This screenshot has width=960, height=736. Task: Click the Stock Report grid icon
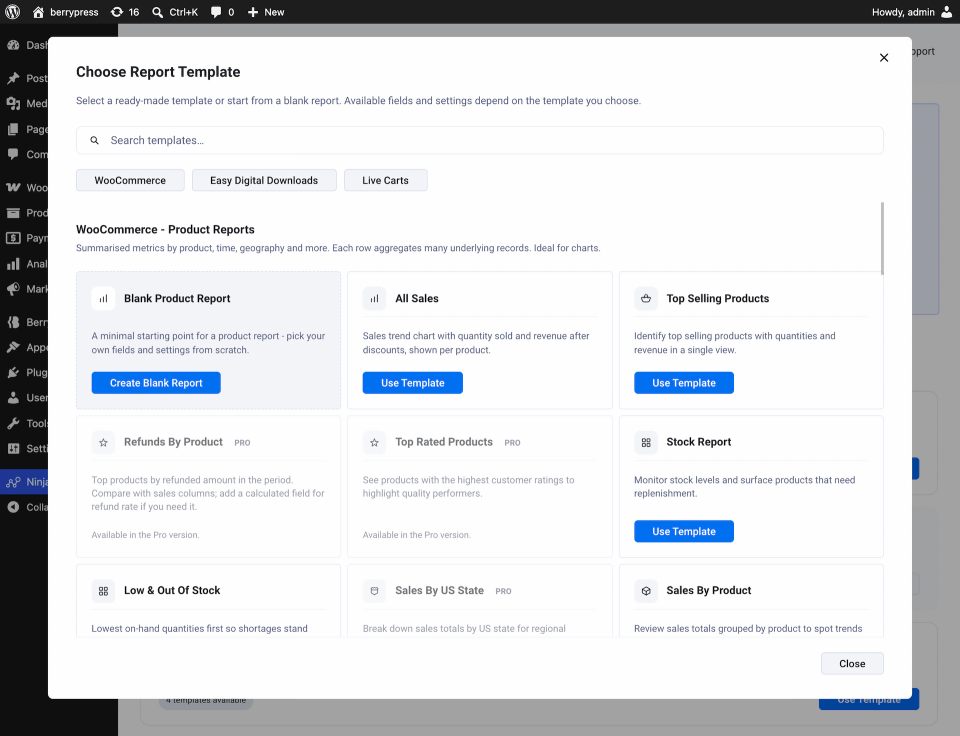pyautogui.click(x=646, y=442)
